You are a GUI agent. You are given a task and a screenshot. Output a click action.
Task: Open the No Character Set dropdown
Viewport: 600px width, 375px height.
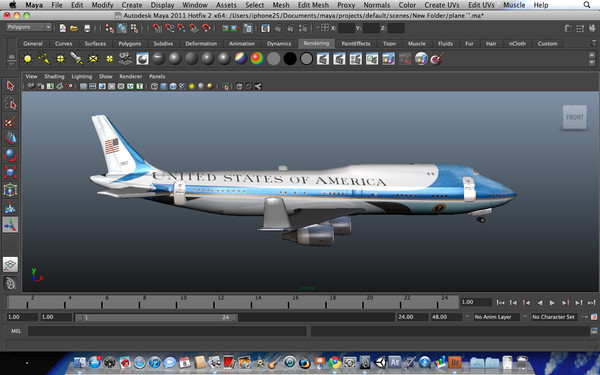[x=554, y=317]
